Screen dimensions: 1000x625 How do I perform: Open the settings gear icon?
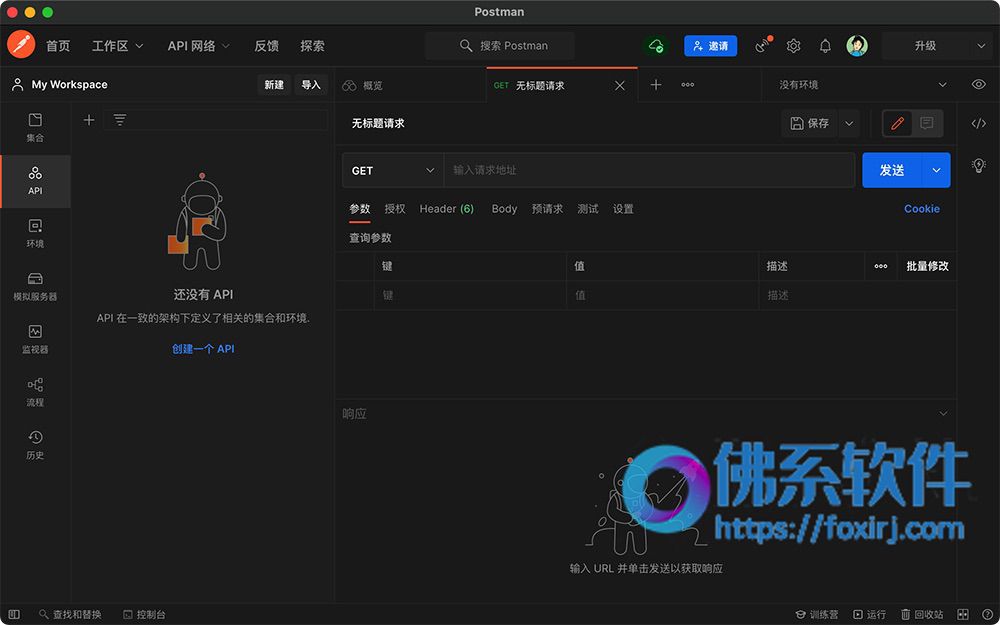(793, 46)
